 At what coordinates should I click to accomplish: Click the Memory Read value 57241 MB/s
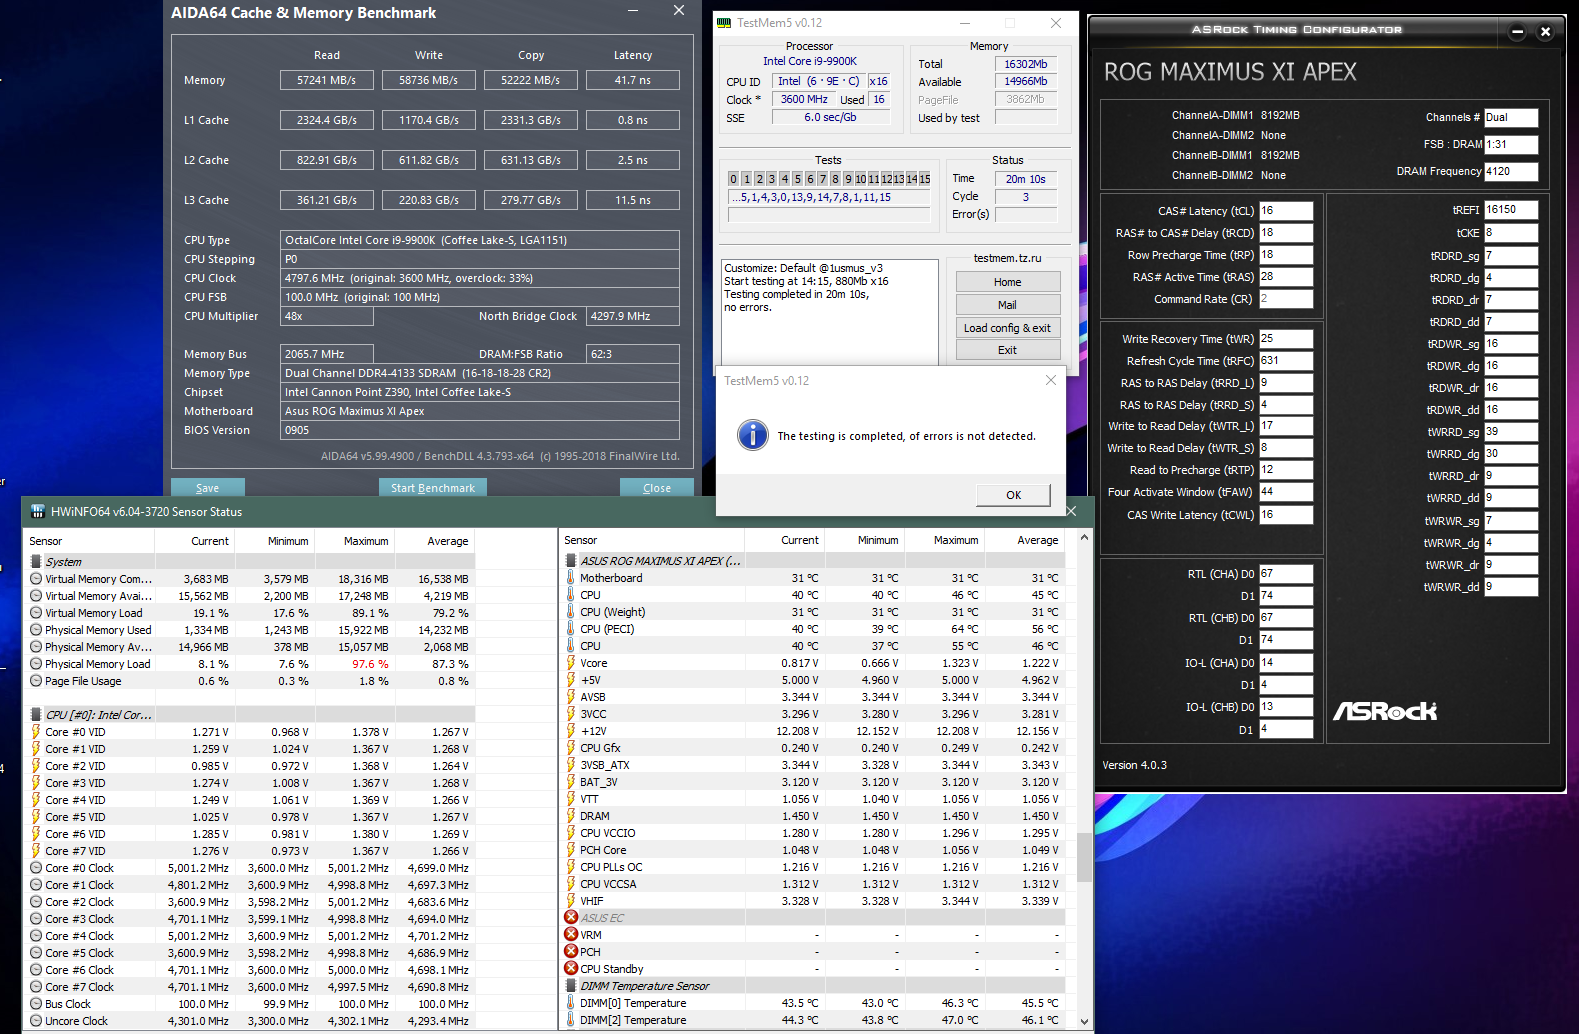point(327,80)
